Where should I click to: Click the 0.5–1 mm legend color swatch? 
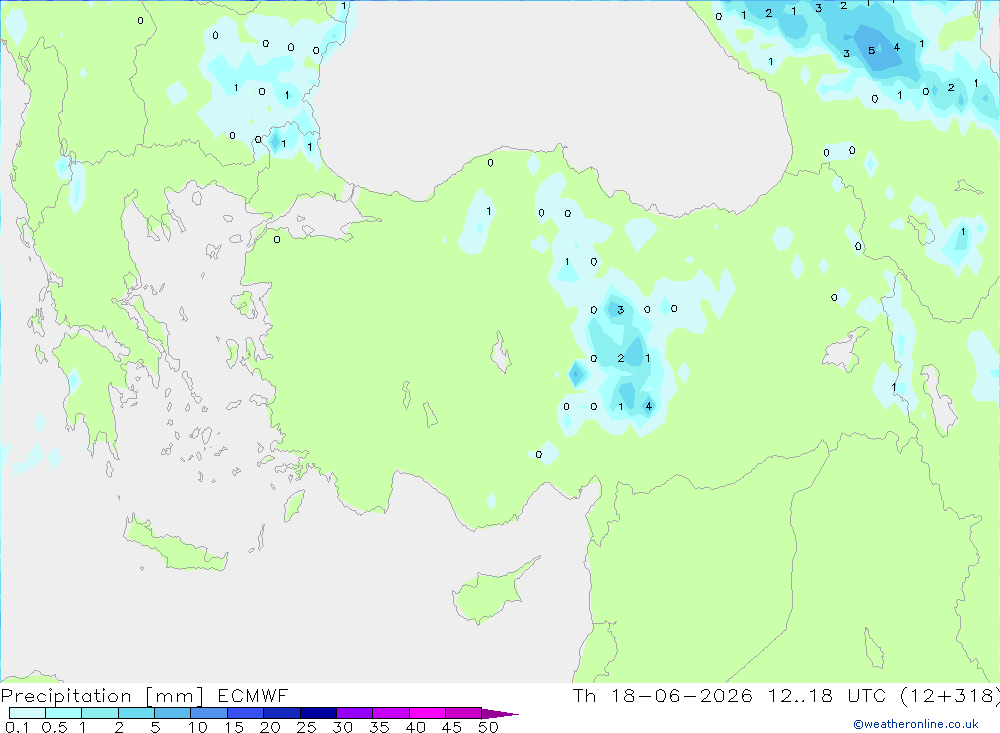64,713
